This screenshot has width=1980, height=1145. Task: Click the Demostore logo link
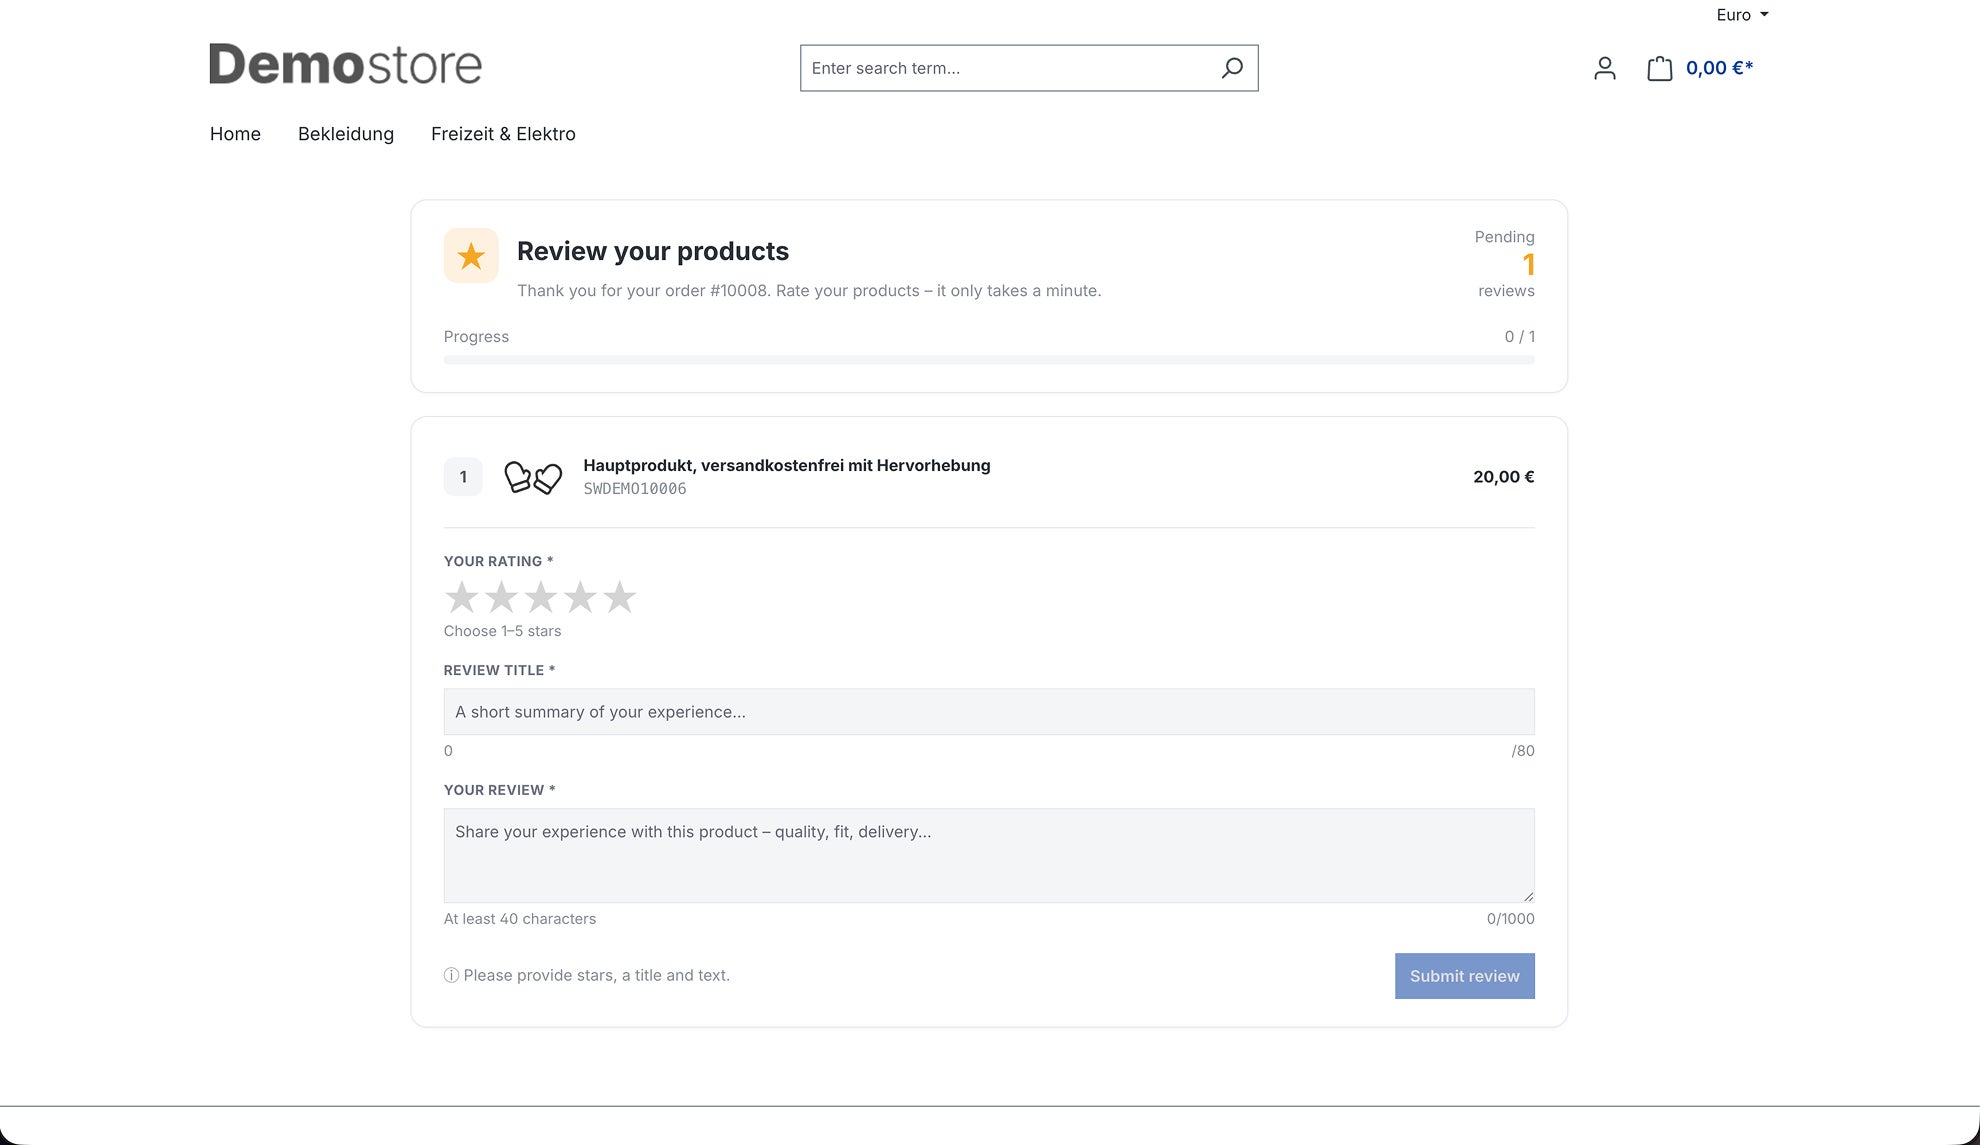coord(346,64)
